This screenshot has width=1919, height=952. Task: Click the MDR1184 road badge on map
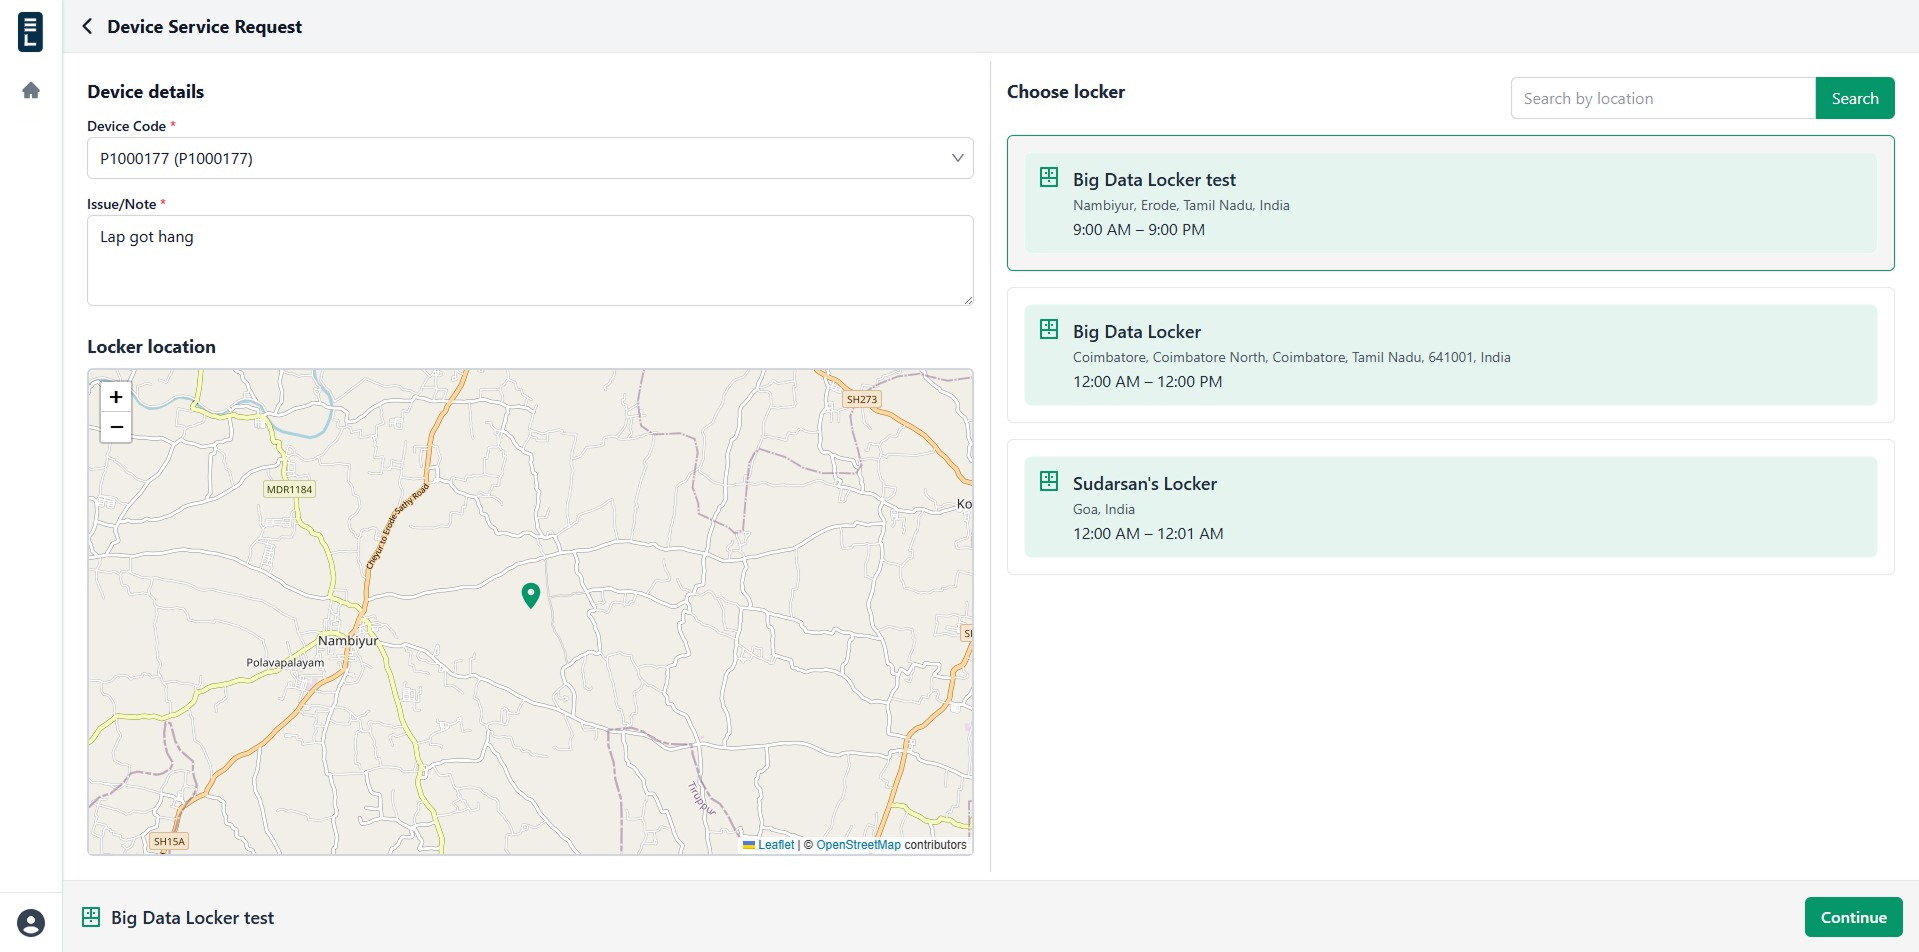(x=289, y=489)
